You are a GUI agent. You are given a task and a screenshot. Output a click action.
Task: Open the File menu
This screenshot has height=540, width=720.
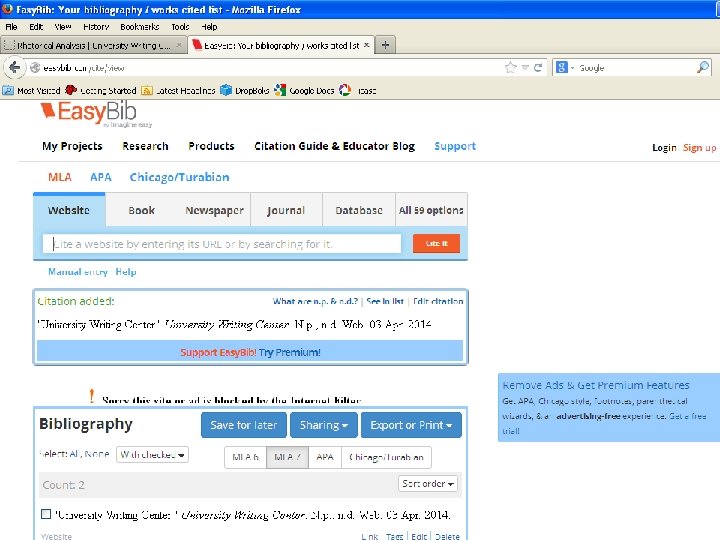click(x=11, y=27)
